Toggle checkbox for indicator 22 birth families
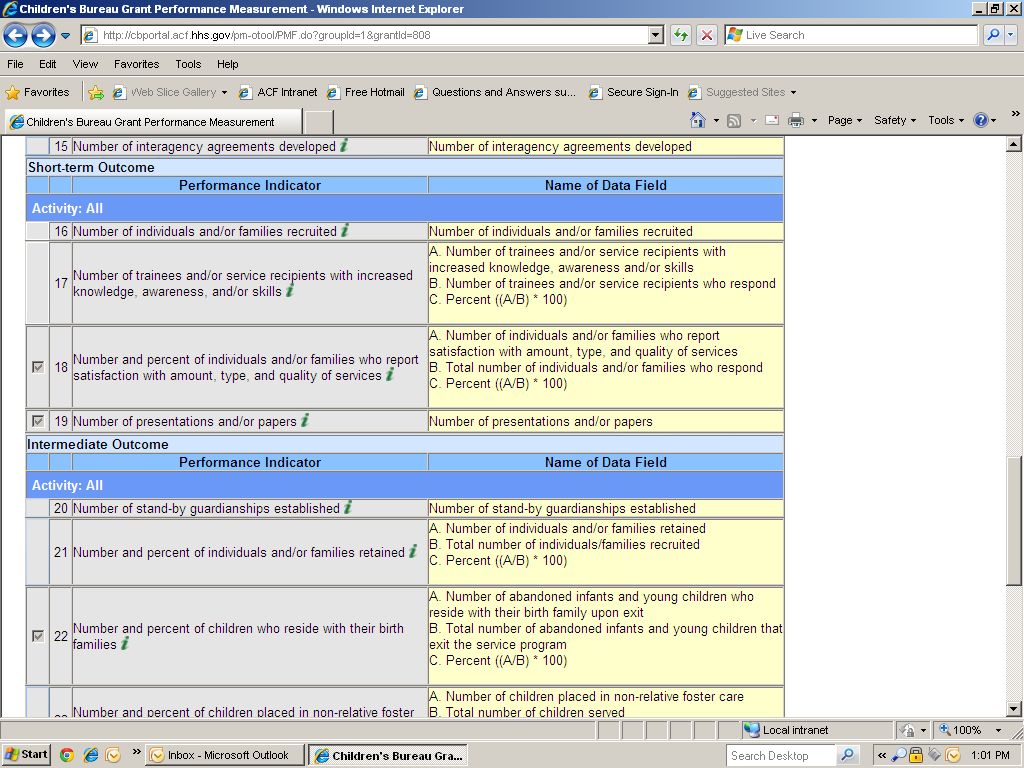Image resolution: width=1024 pixels, height=768 pixels. [38, 636]
